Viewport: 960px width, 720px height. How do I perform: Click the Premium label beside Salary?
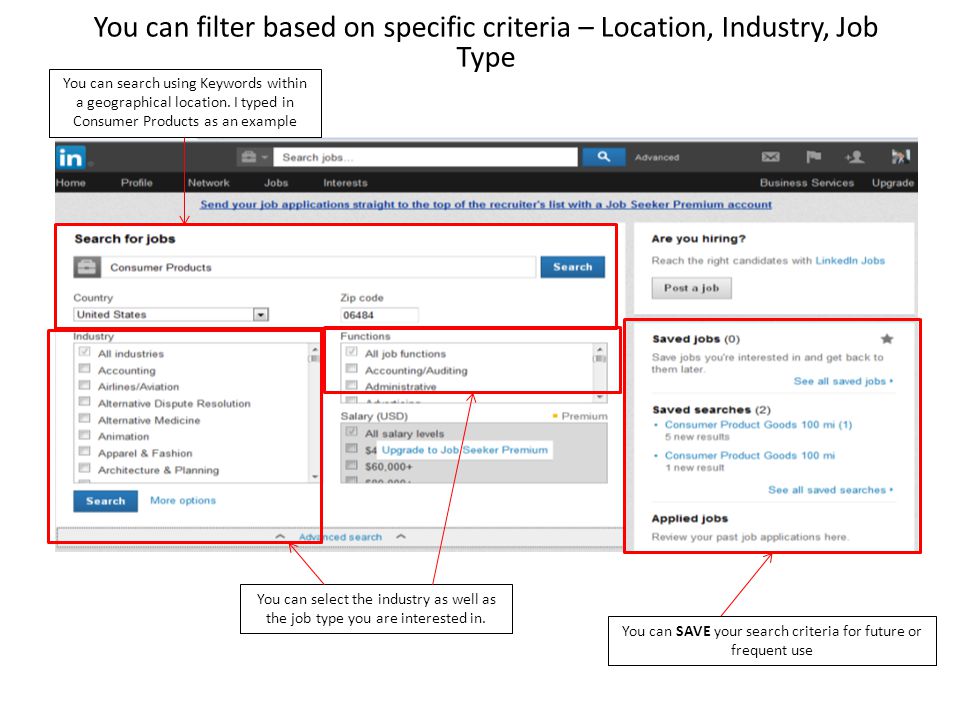(x=584, y=416)
